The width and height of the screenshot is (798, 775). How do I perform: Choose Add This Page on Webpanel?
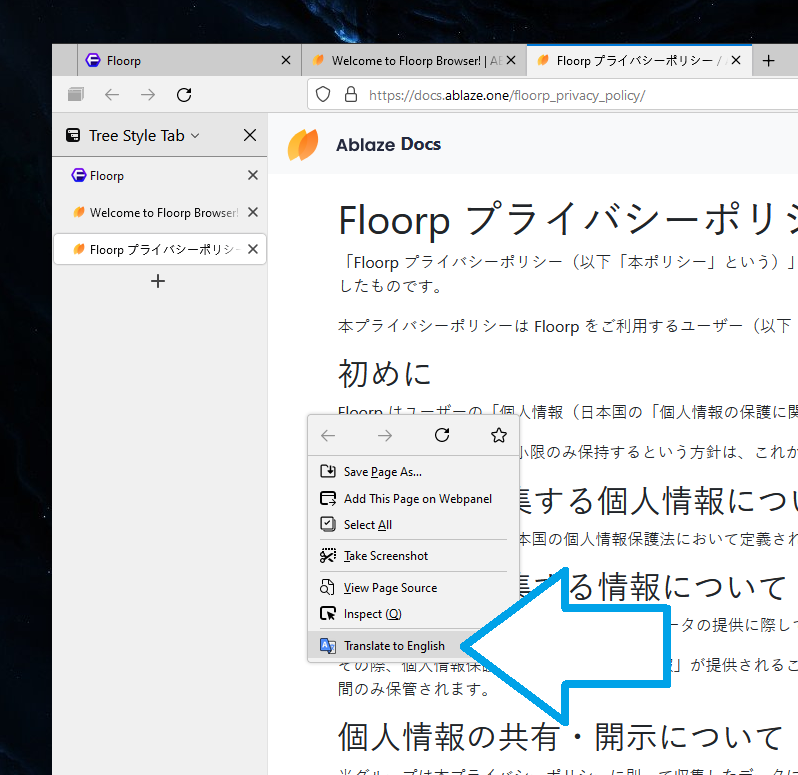pos(413,499)
